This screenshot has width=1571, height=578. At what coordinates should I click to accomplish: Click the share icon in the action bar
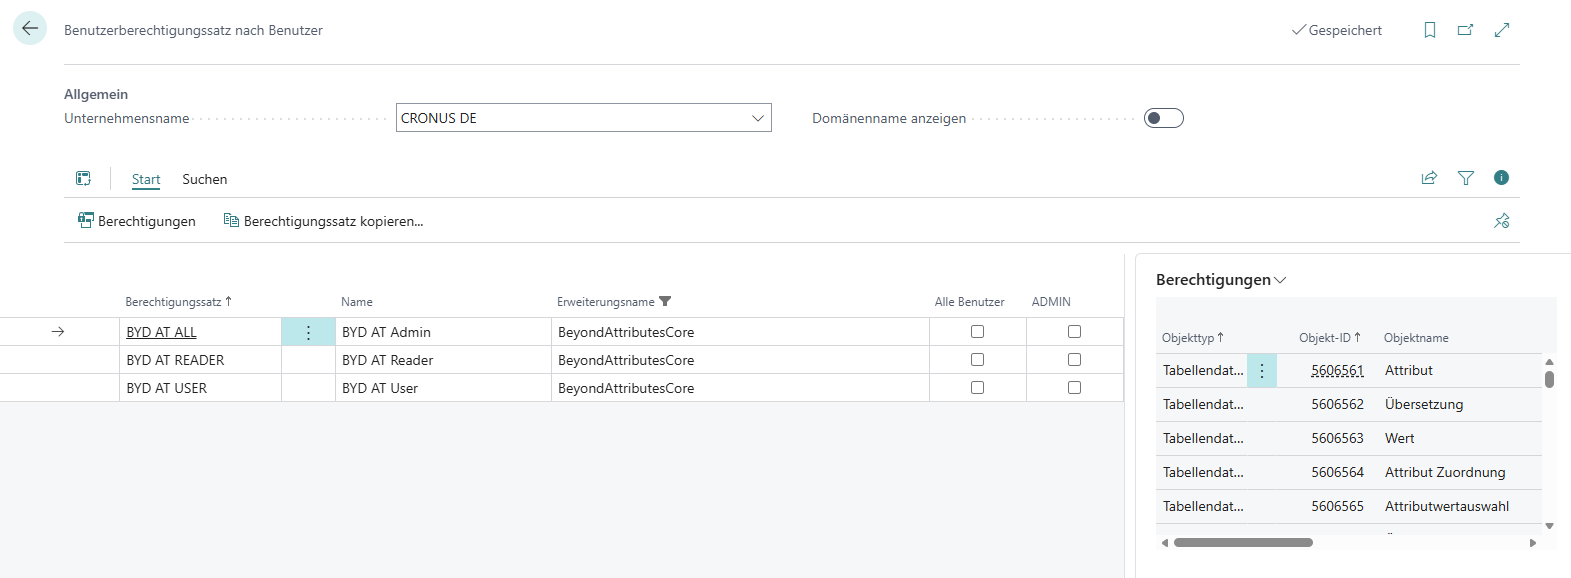point(1429,178)
